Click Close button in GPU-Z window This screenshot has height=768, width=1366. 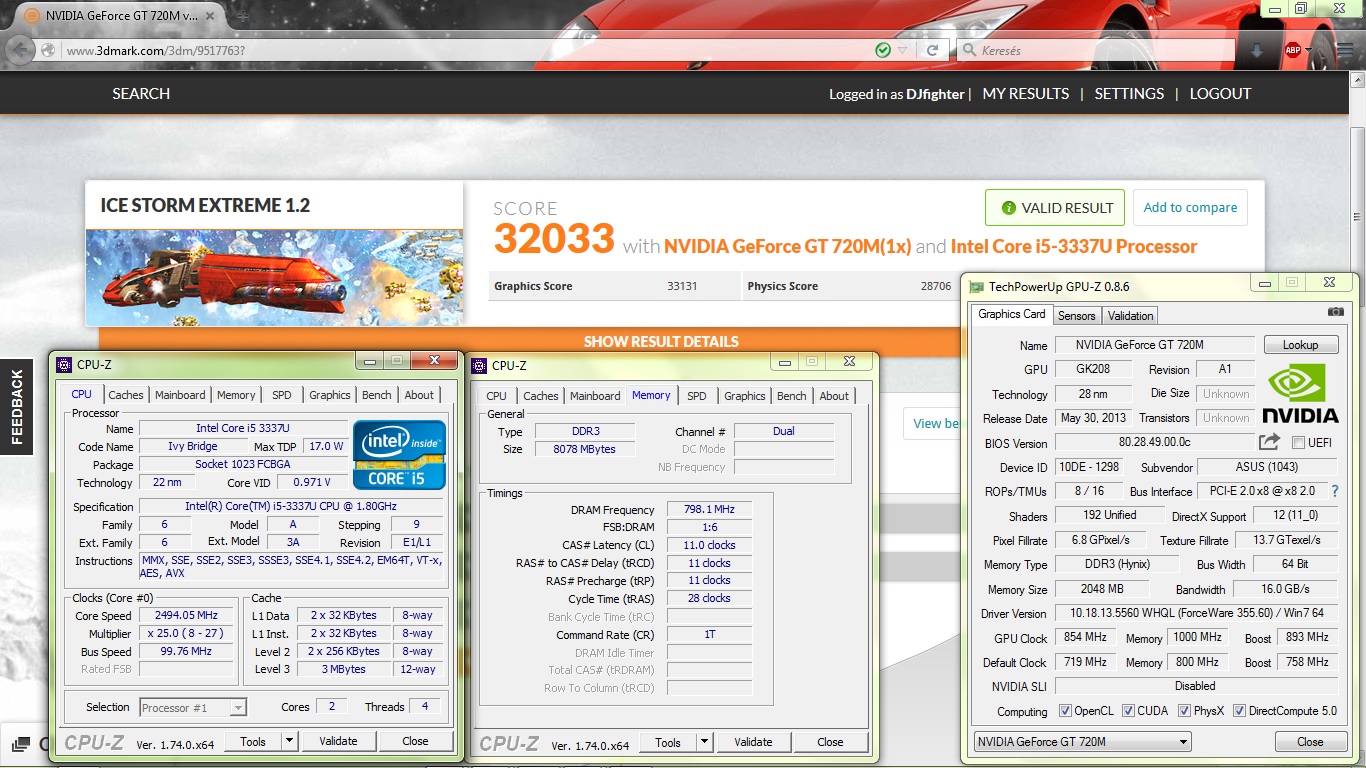[1310, 742]
